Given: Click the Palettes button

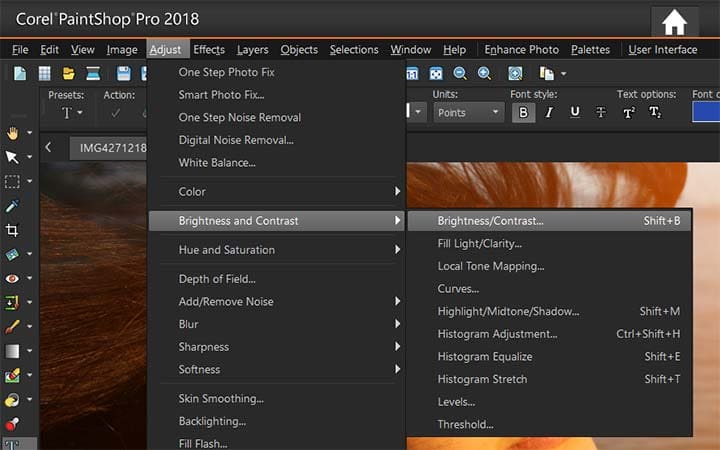Looking at the screenshot, I should [x=590, y=50].
